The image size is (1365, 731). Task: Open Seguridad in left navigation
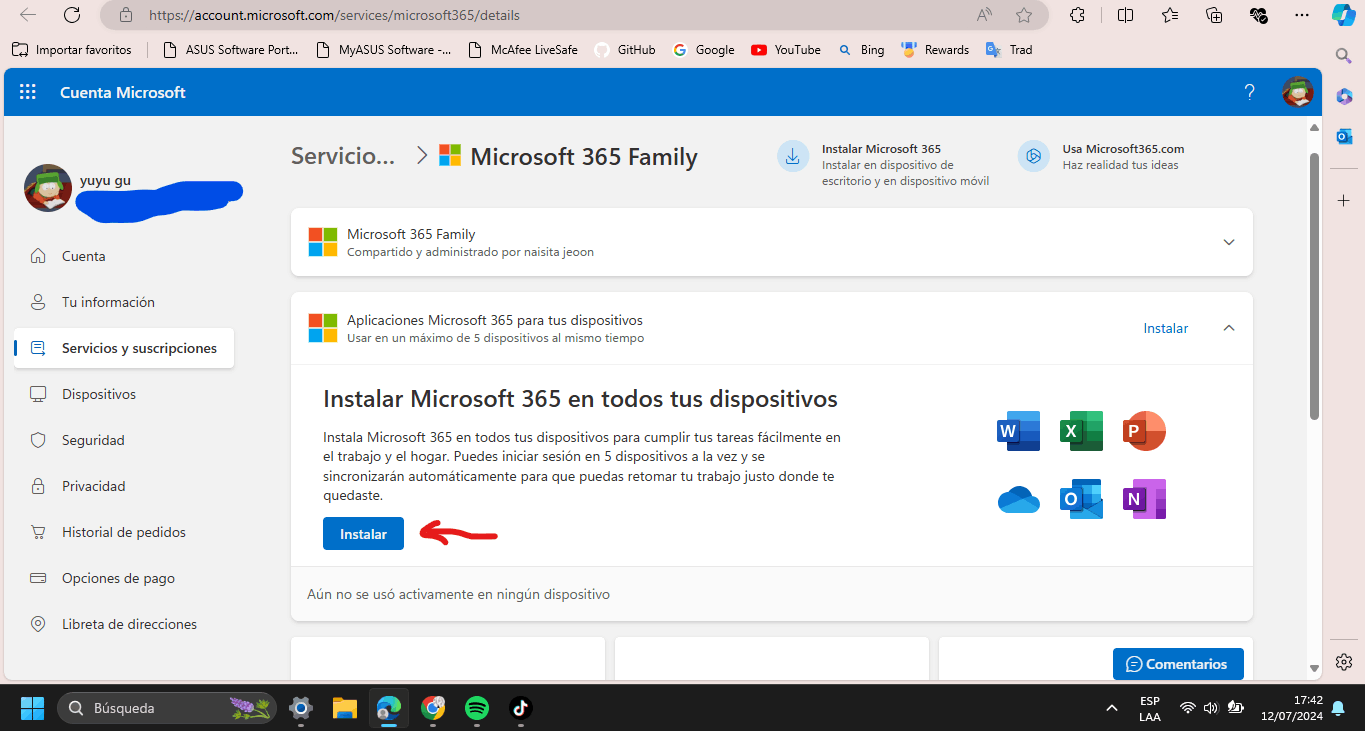123,440
